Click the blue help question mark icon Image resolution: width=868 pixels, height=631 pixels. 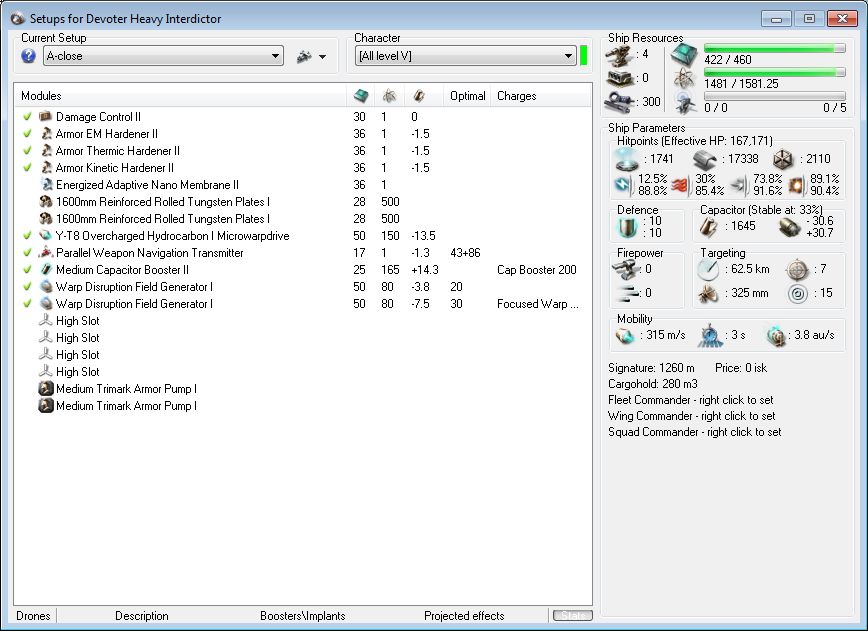click(x=28, y=56)
